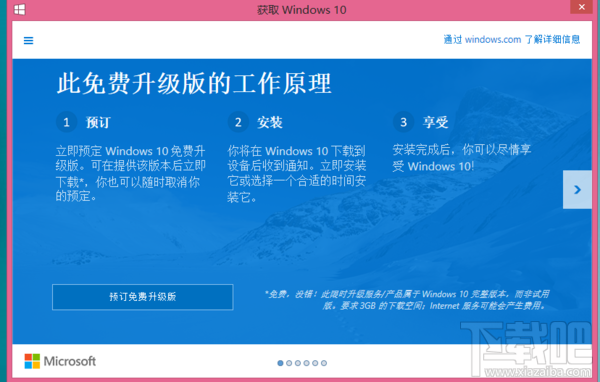This screenshot has height=382, width=600.
Task: Click the heading 此免费升级版的工作原理
Action: point(194,83)
